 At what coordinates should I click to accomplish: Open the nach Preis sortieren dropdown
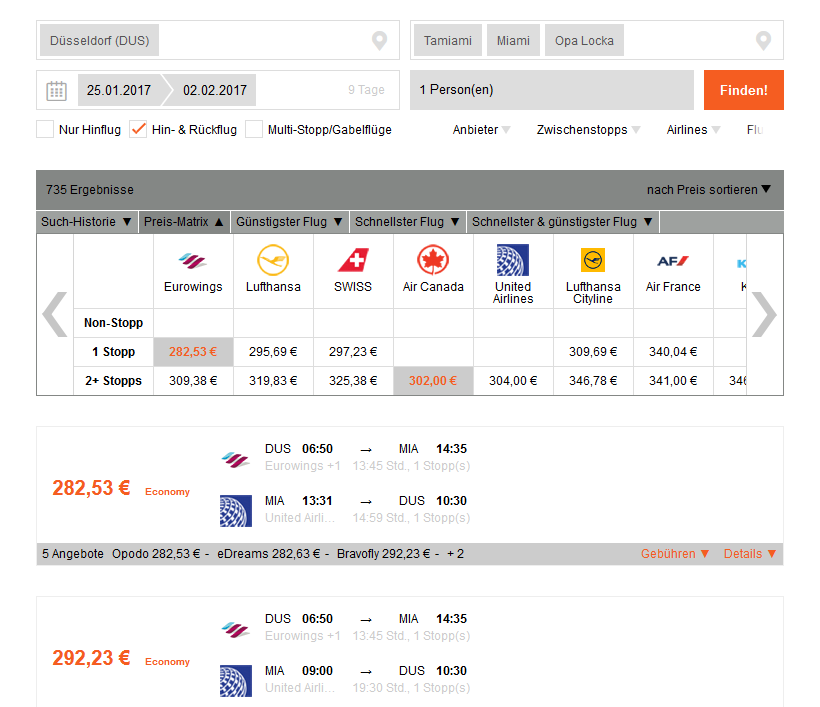pyautogui.click(x=709, y=189)
